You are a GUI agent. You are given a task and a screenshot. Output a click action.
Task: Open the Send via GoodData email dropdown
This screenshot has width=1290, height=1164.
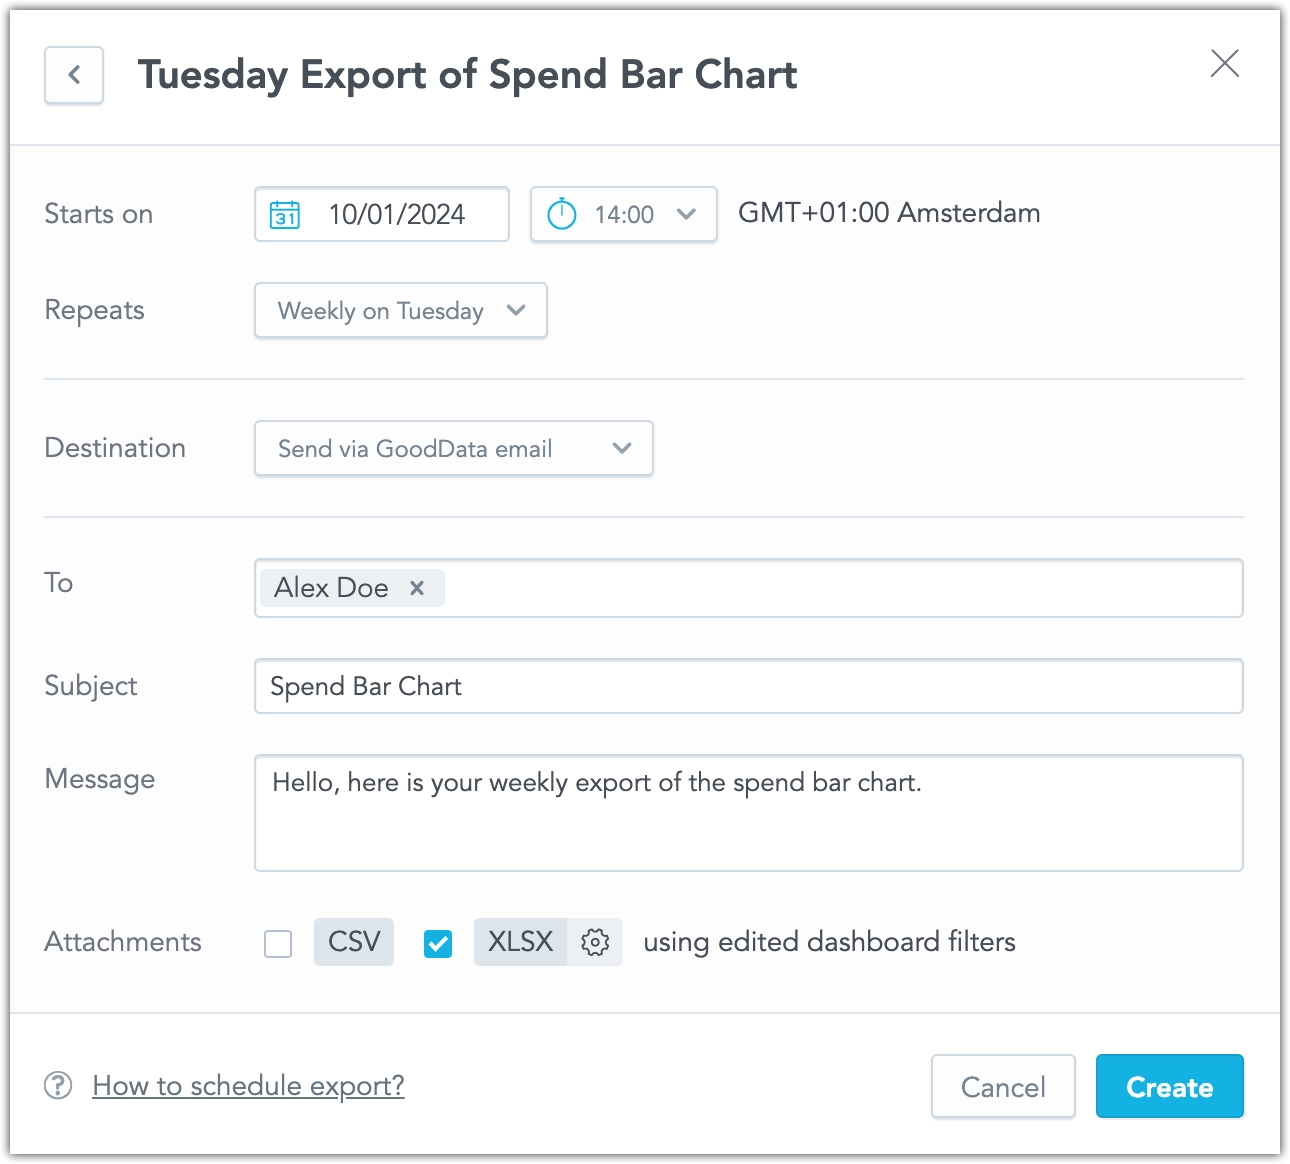click(453, 449)
